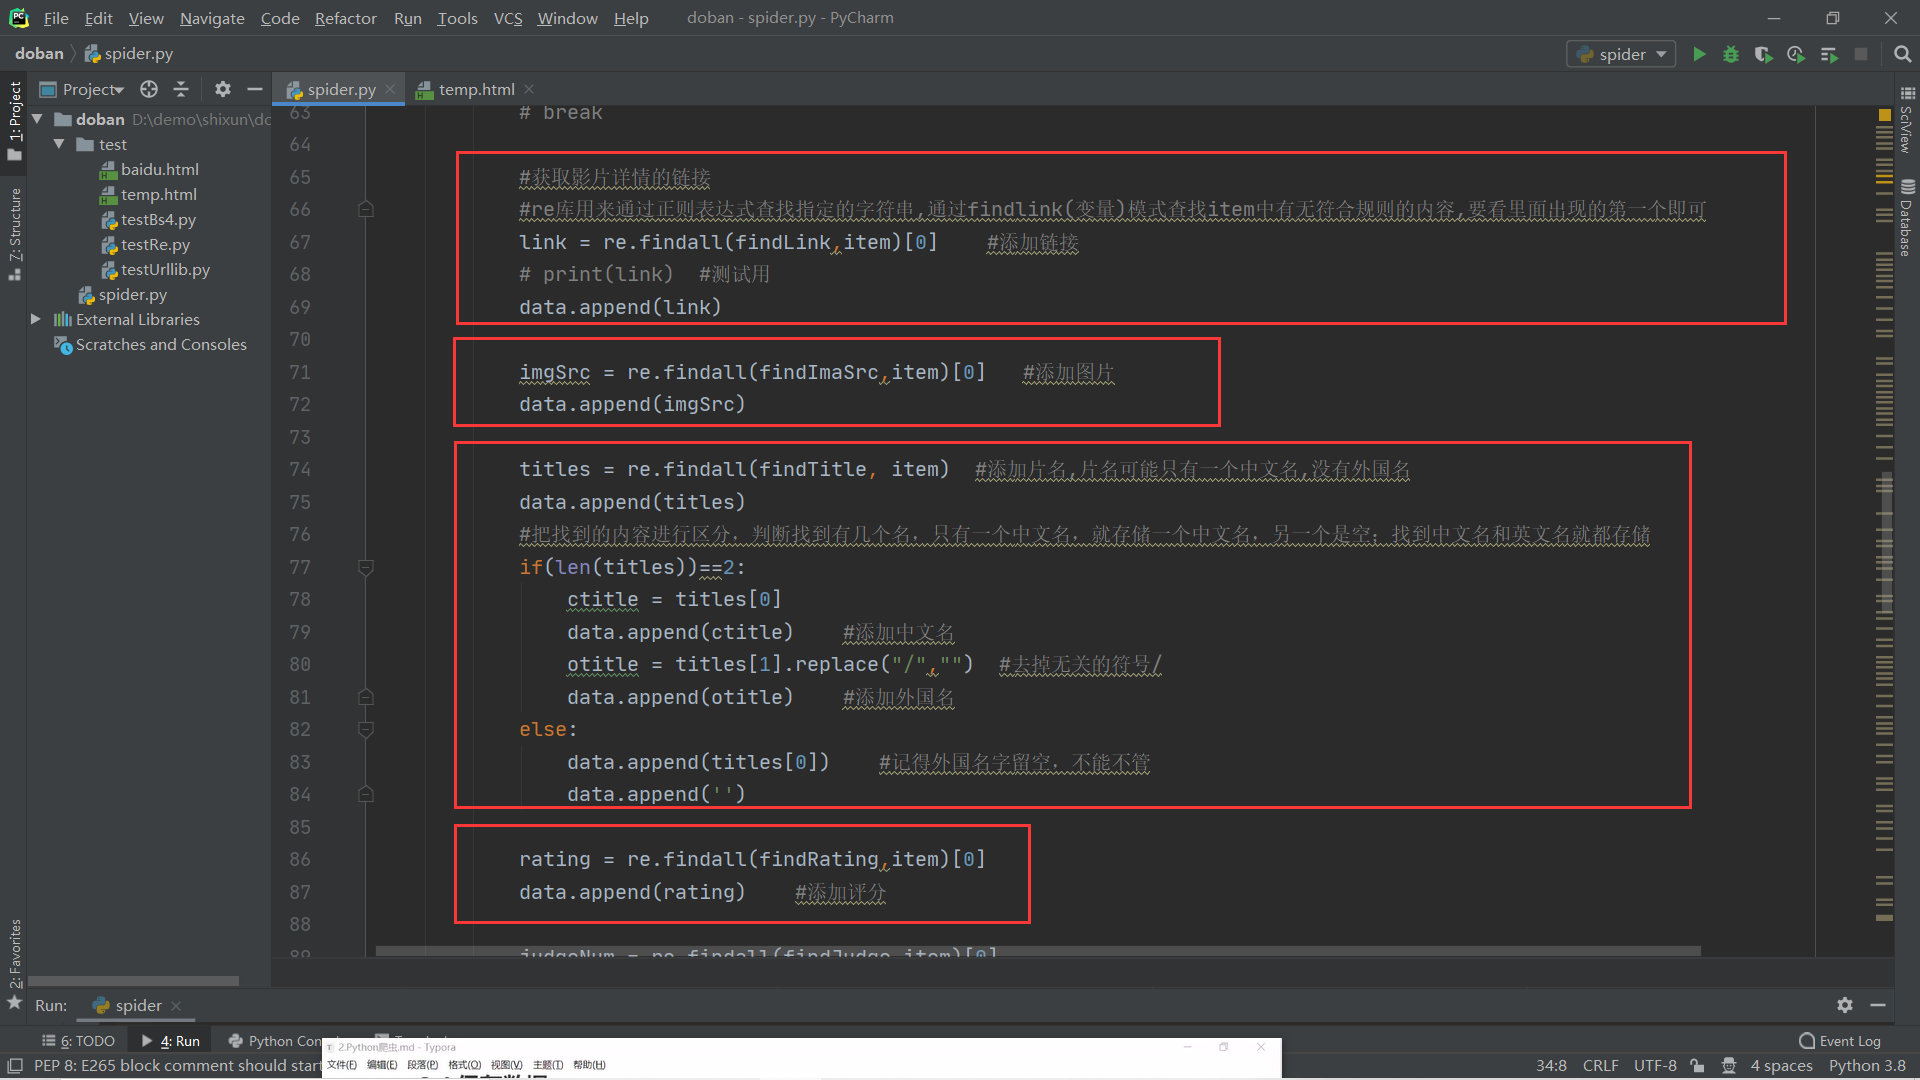Run the spider configuration with green play button

click(1699, 54)
